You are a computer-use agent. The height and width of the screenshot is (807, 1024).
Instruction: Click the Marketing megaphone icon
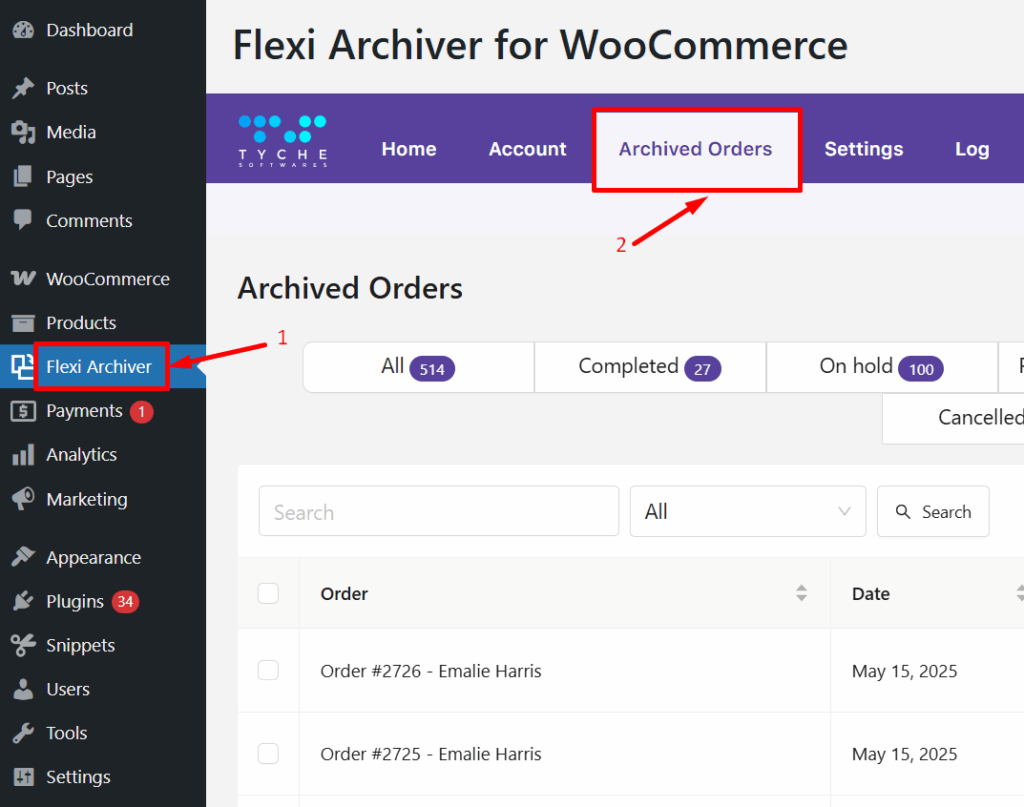click(23, 499)
